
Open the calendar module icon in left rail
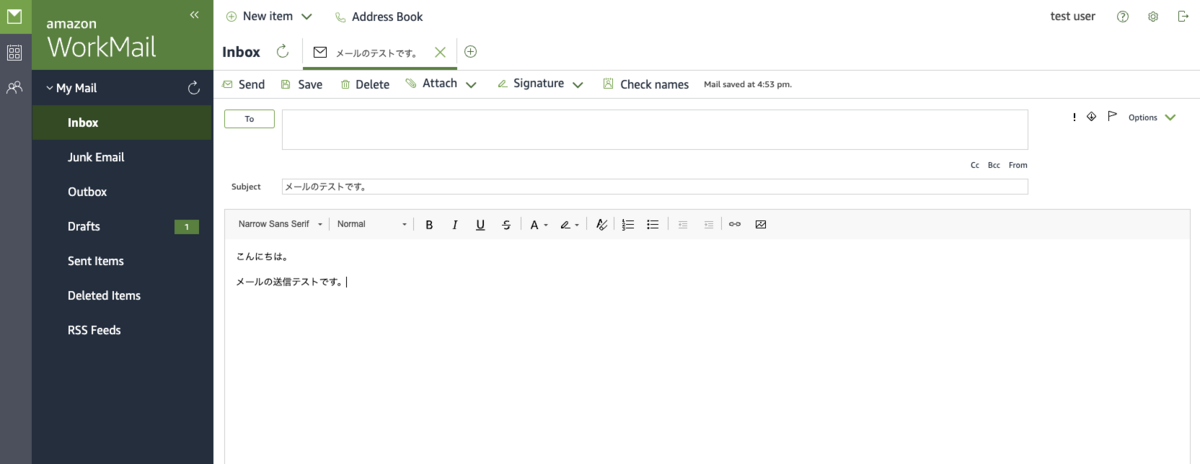click(x=15, y=53)
